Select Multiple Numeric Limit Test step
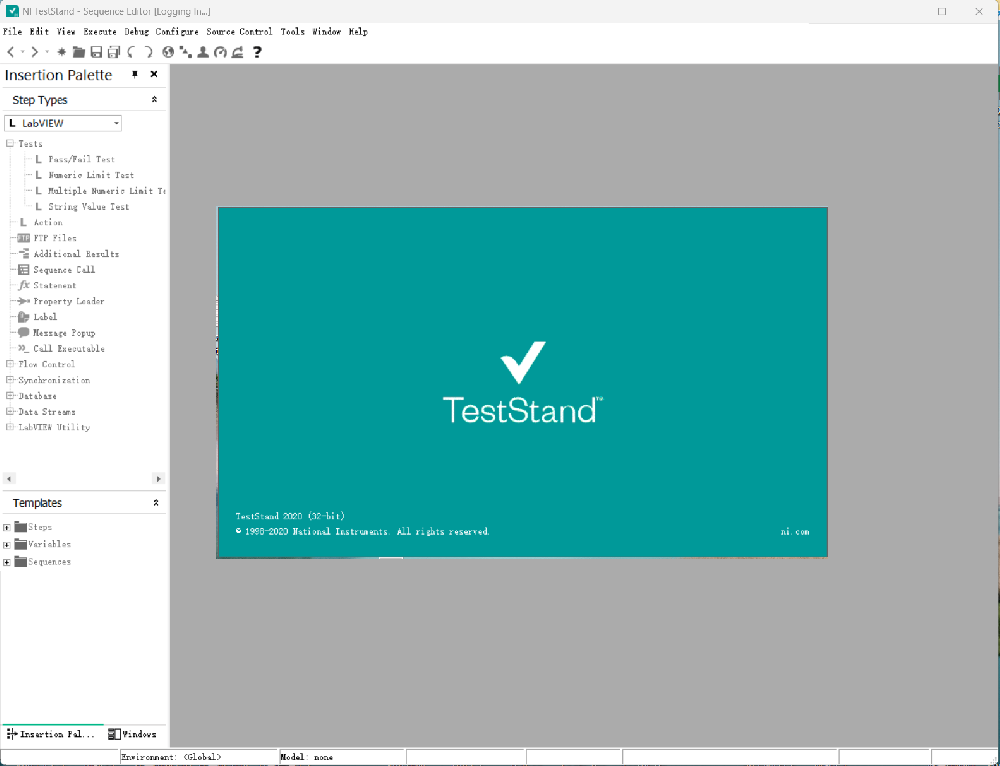The image size is (1000, 766). pyautogui.click(x=99, y=191)
